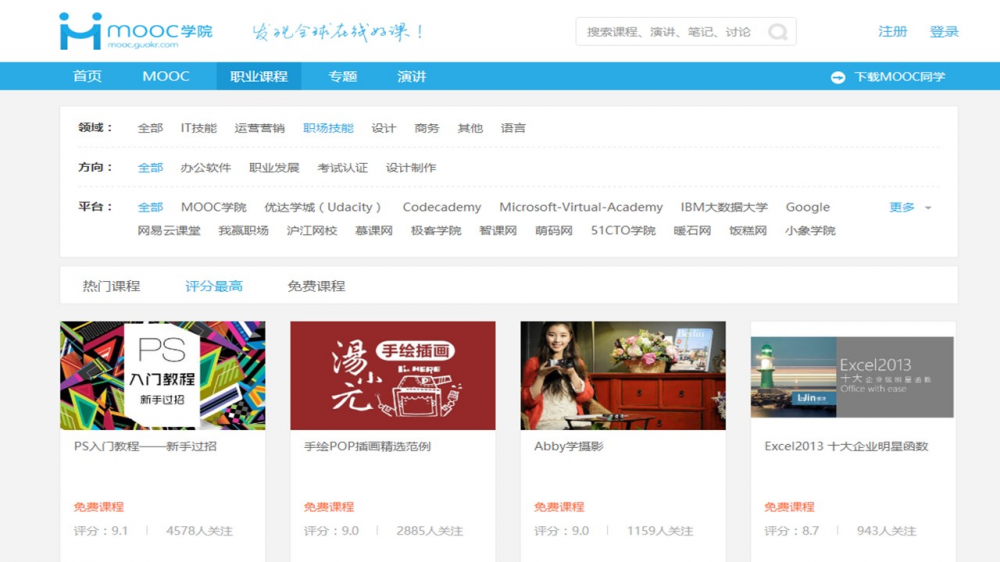This screenshot has width=1000, height=562.
Task: Open the PS入门教程 course thumbnail
Action: [x=162, y=375]
